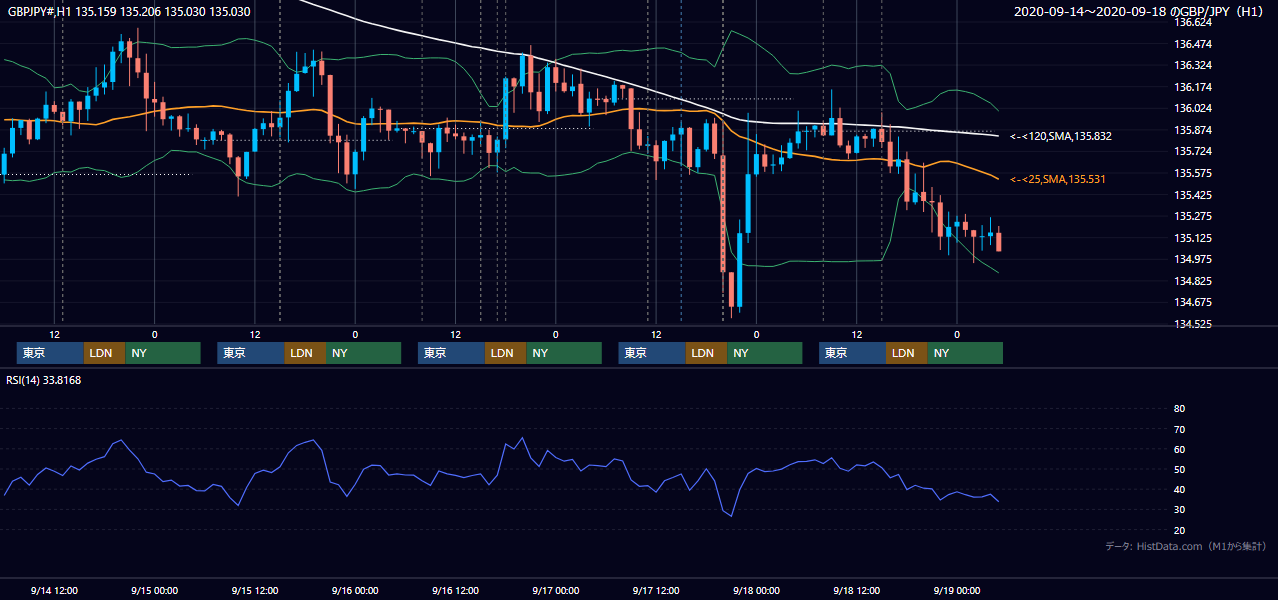The width and height of the screenshot is (1278, 600).
Task: Select the 135.724 price level
Action: coord(1192,151)
